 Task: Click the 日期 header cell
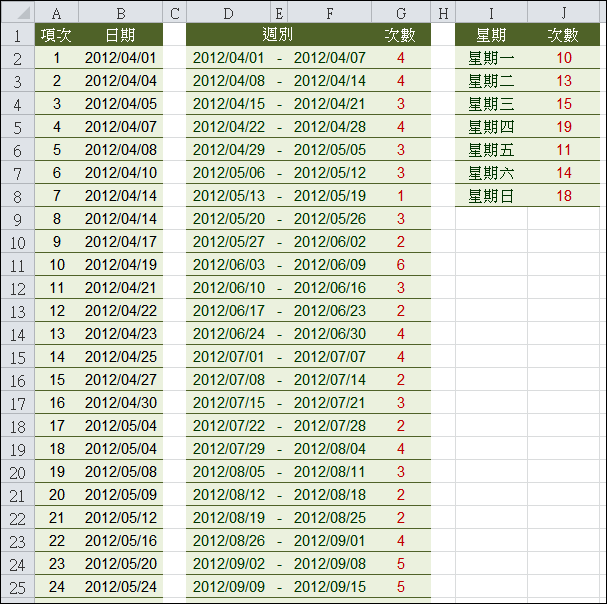[120, 35]
